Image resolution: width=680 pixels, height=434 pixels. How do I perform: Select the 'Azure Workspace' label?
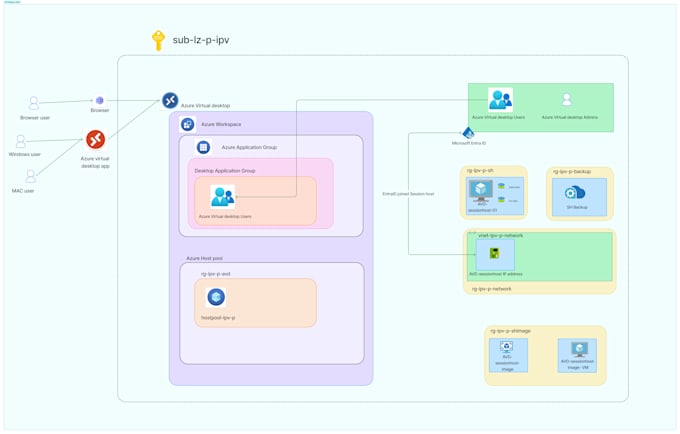[x=221, y=124]
